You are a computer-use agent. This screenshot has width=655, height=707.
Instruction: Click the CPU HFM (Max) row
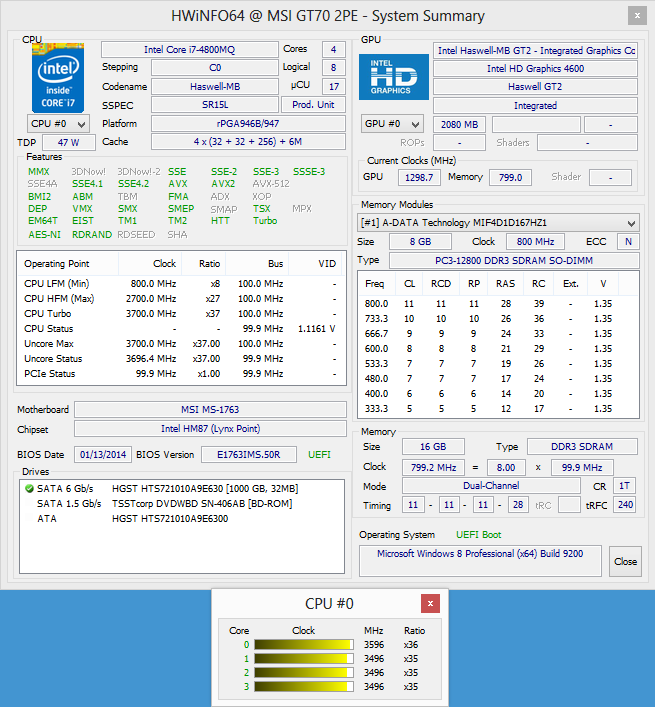(181, 298)
